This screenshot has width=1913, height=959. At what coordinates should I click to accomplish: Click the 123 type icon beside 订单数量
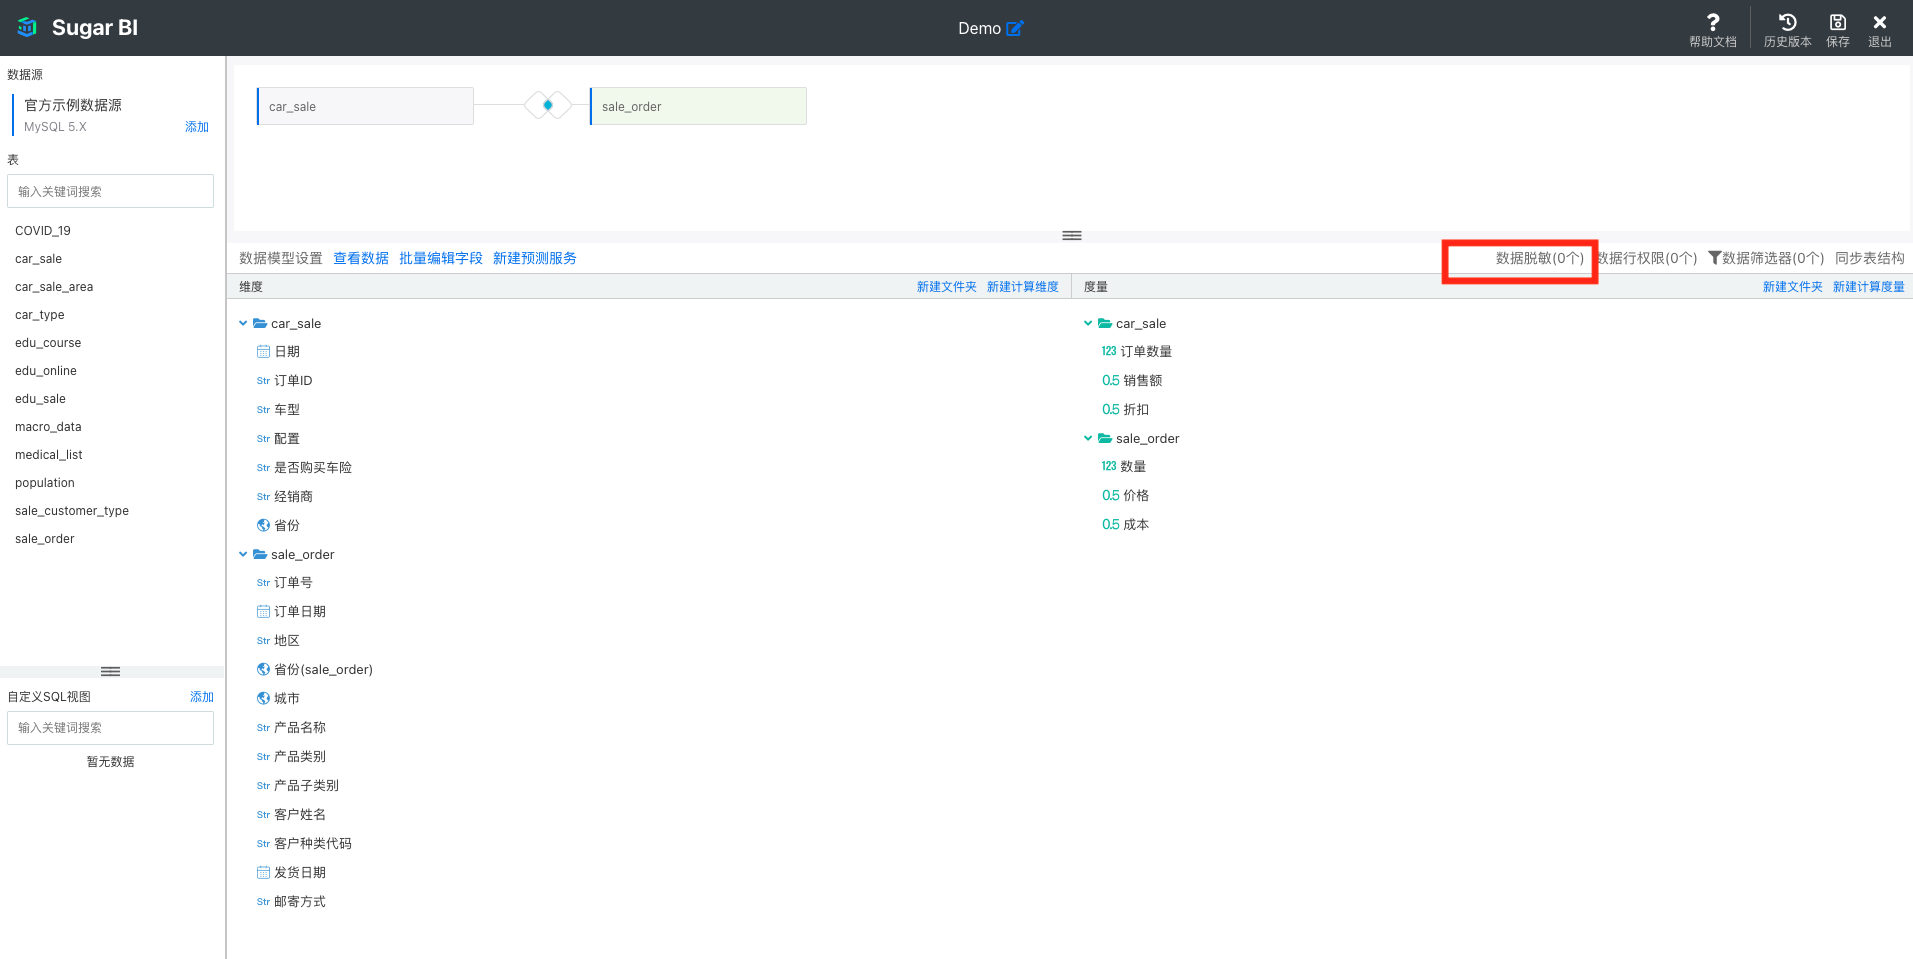click(1109, 351)
